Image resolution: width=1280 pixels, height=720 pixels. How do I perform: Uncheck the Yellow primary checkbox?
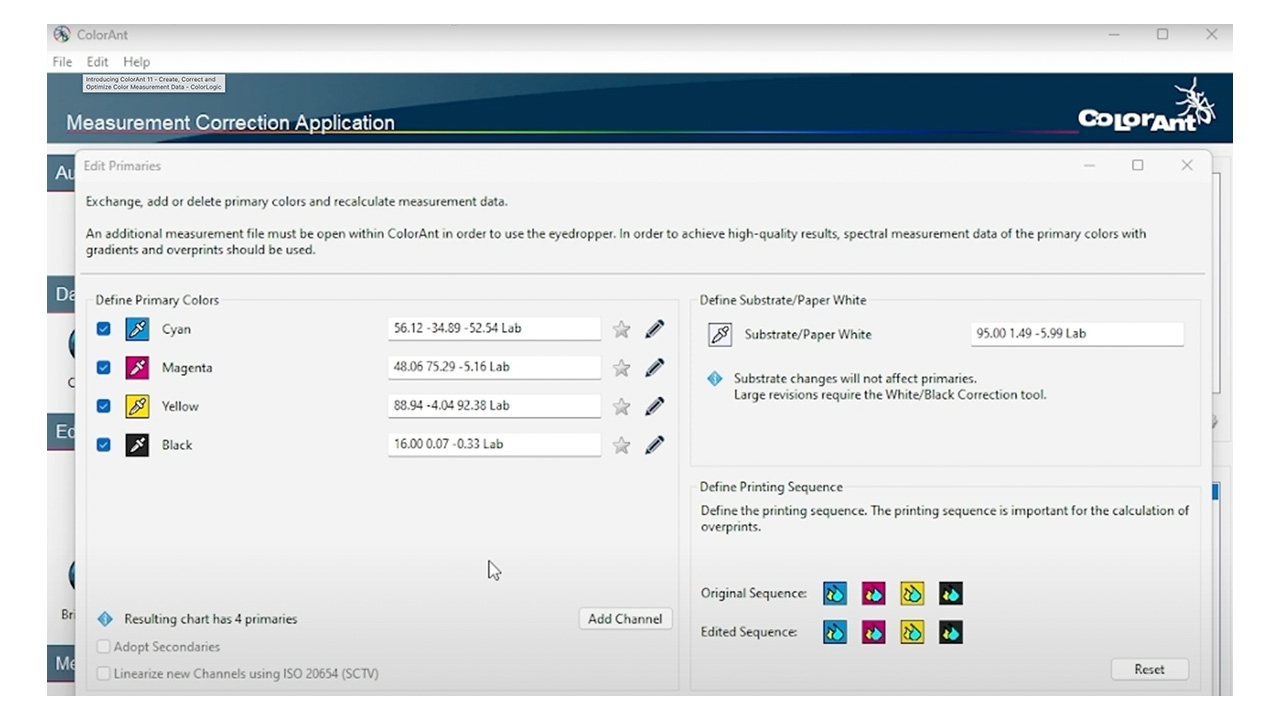(x=103, y=406)
